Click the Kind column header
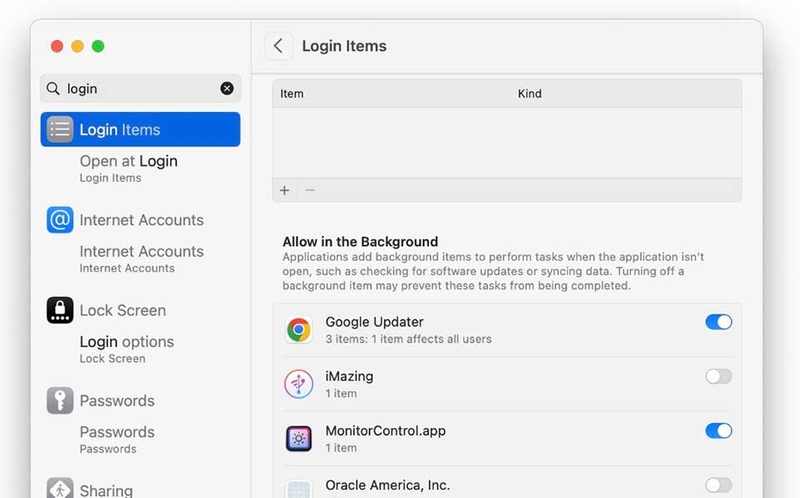 pyautogui.click(x=530, y=94)
